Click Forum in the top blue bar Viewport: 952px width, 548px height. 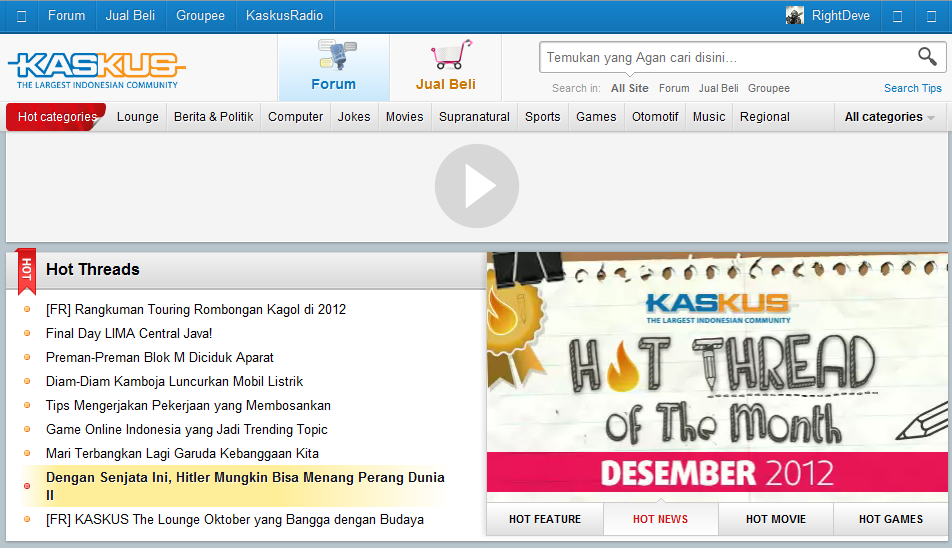[x=67, y=16]
